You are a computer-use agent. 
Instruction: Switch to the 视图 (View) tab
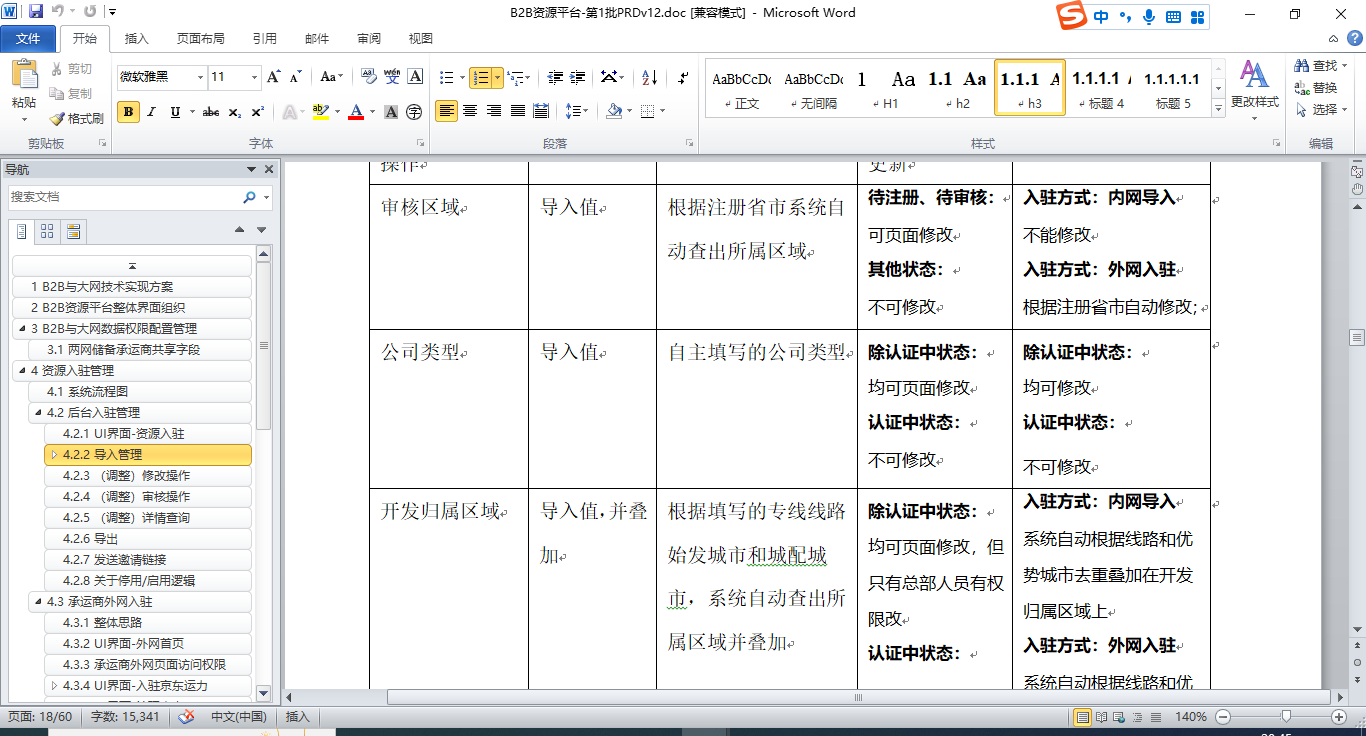(421, 39)
